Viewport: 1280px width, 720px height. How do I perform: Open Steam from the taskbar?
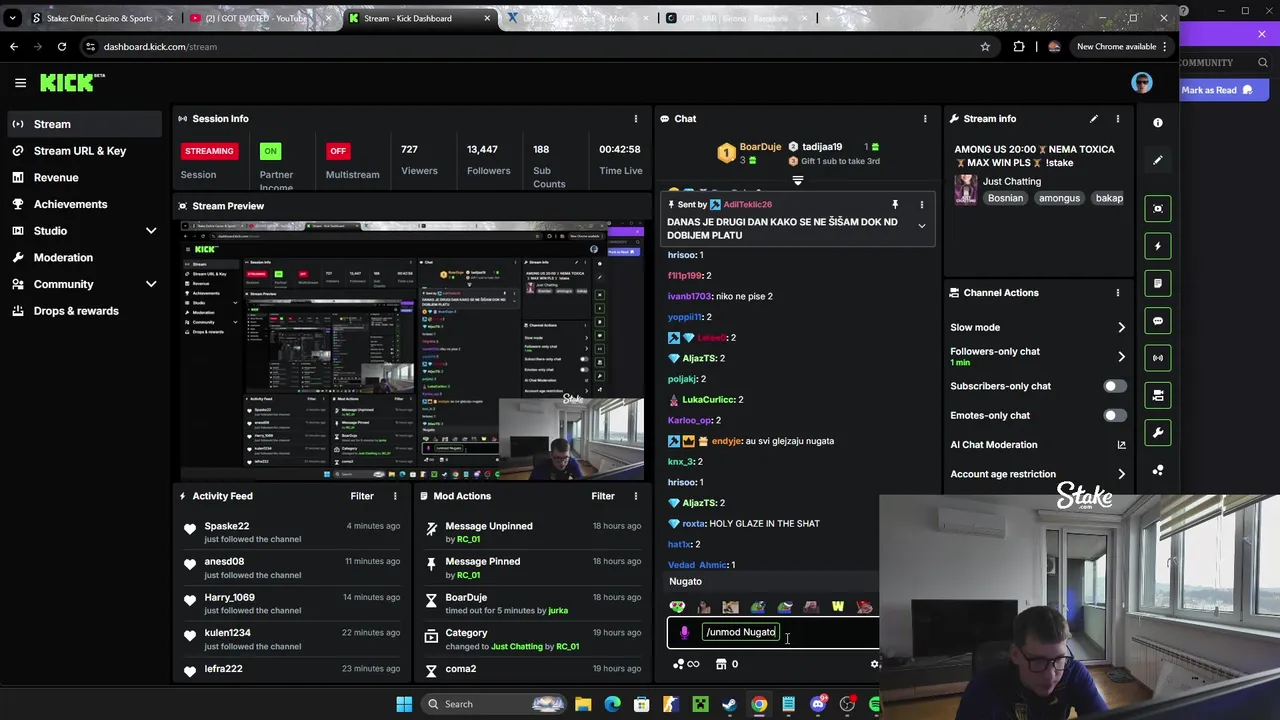730,704
